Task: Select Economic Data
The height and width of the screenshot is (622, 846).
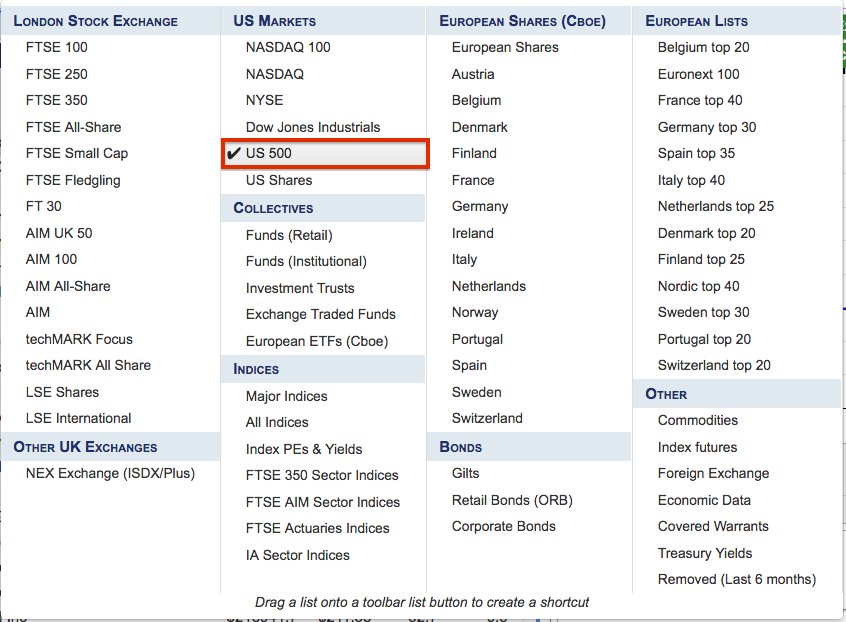Action: point(704,500)
